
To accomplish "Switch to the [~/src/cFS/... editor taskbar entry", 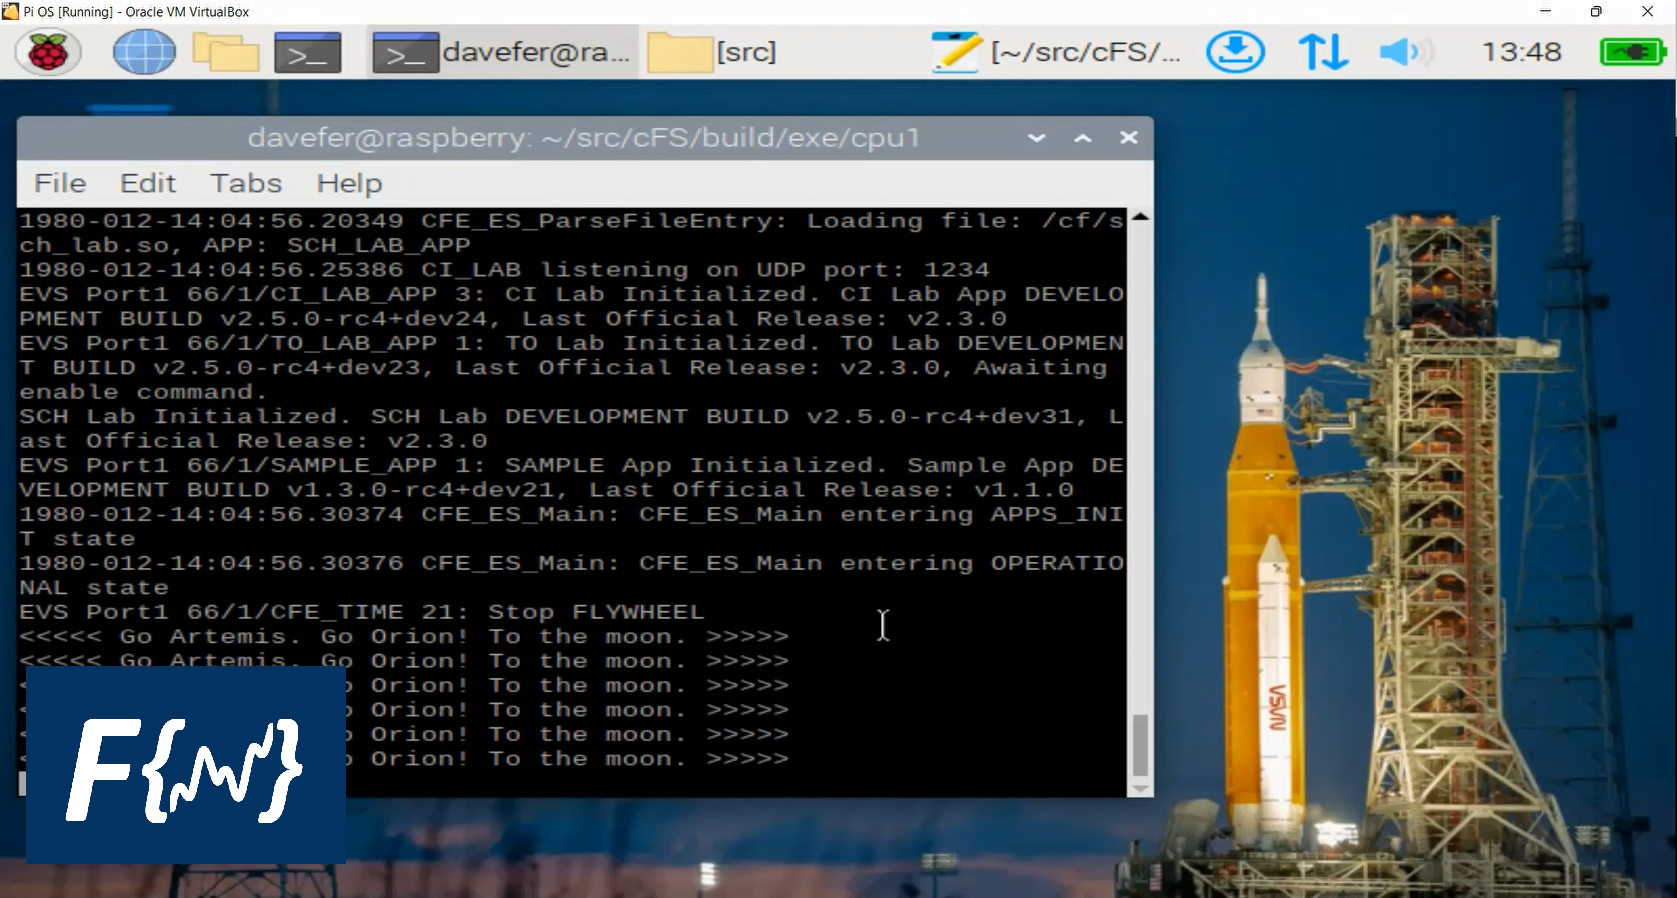I will tap(1056, 52).
